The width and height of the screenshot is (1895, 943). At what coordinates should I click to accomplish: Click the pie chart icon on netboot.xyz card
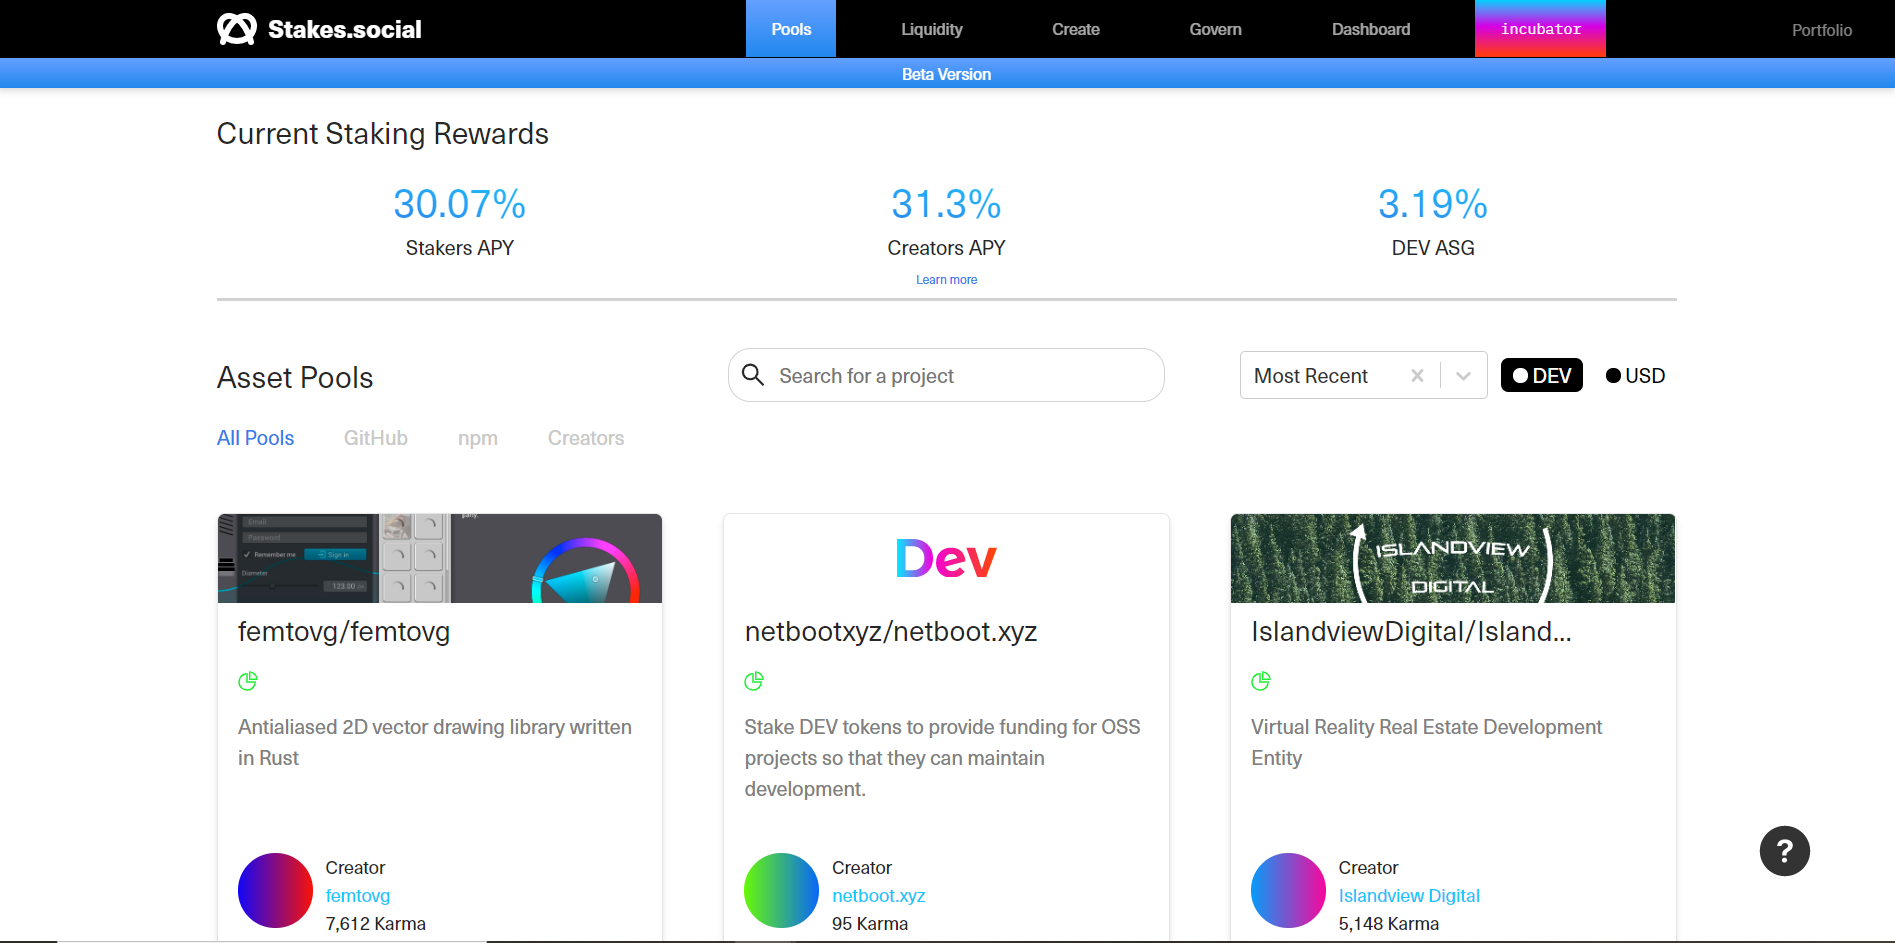click(x=754, y=681)
